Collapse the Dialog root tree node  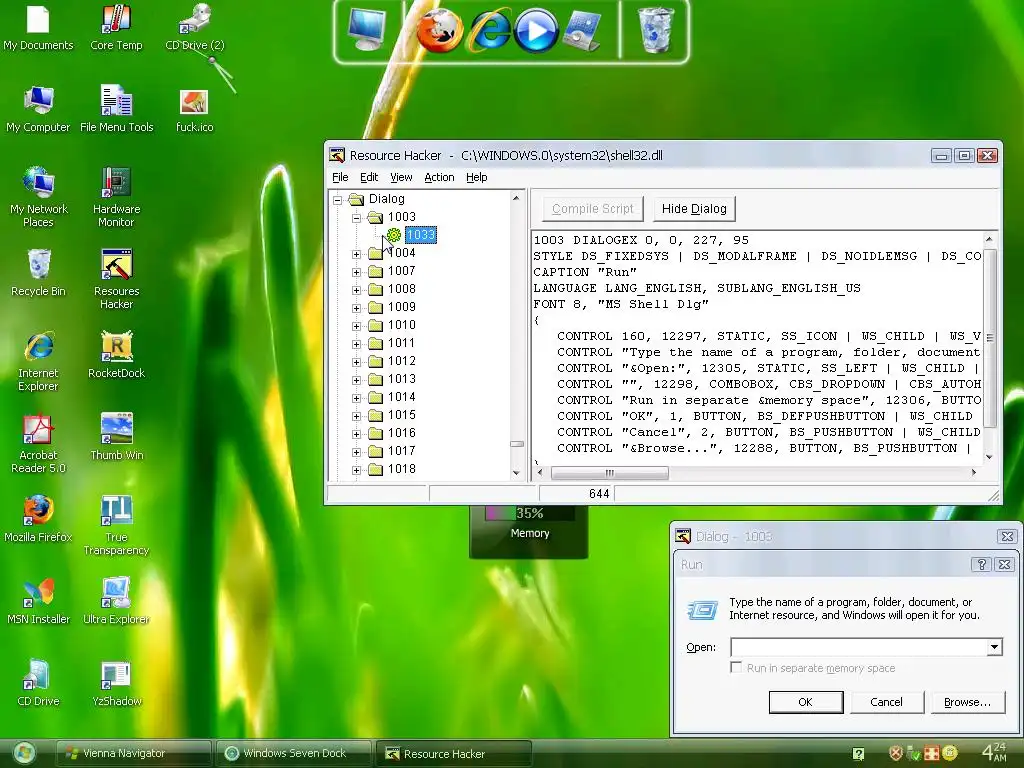pyautogui.click(x=338, y=200)
